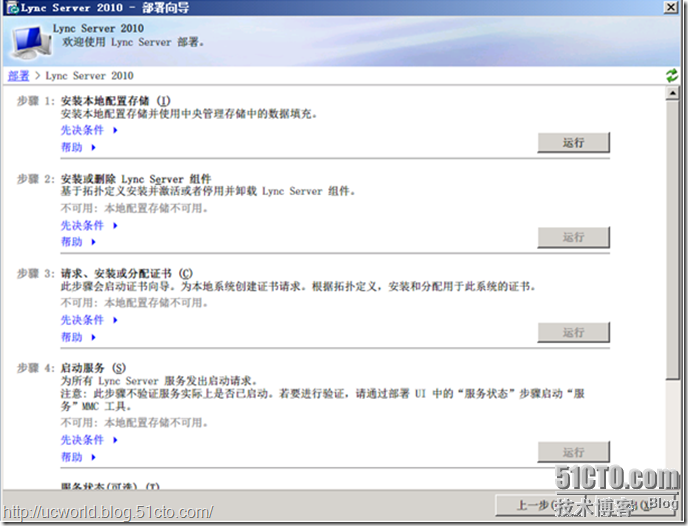Expand 帮助 under step 3 certificates

[x=78, y=337]
